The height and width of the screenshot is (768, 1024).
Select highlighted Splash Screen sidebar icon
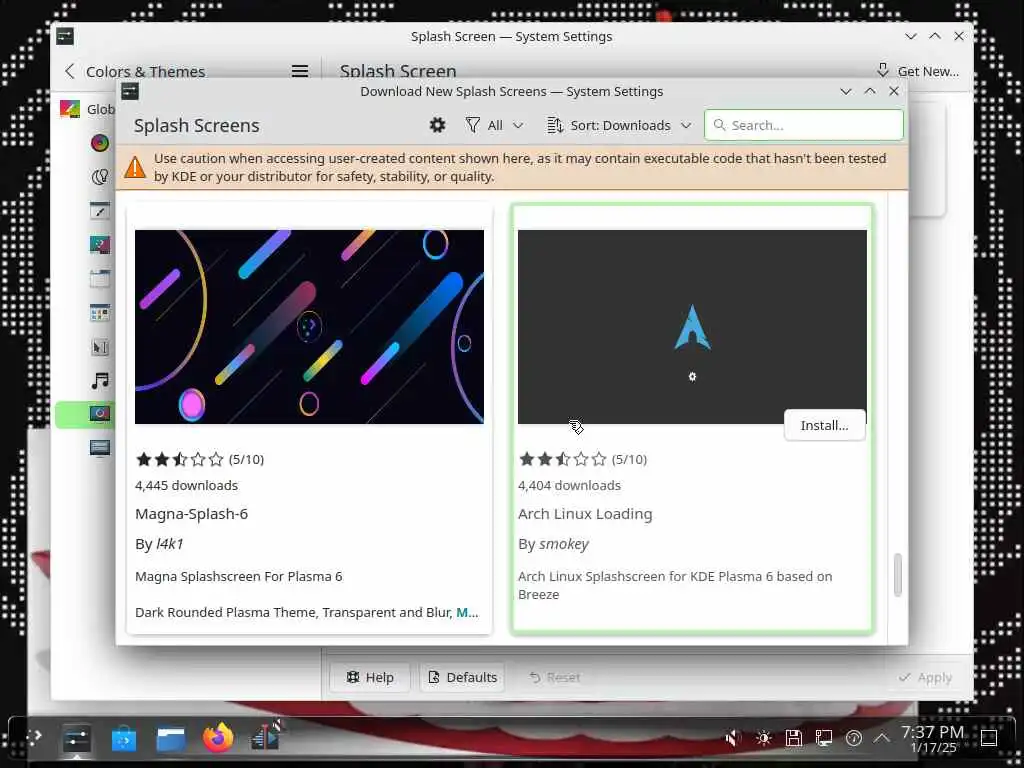100,414
